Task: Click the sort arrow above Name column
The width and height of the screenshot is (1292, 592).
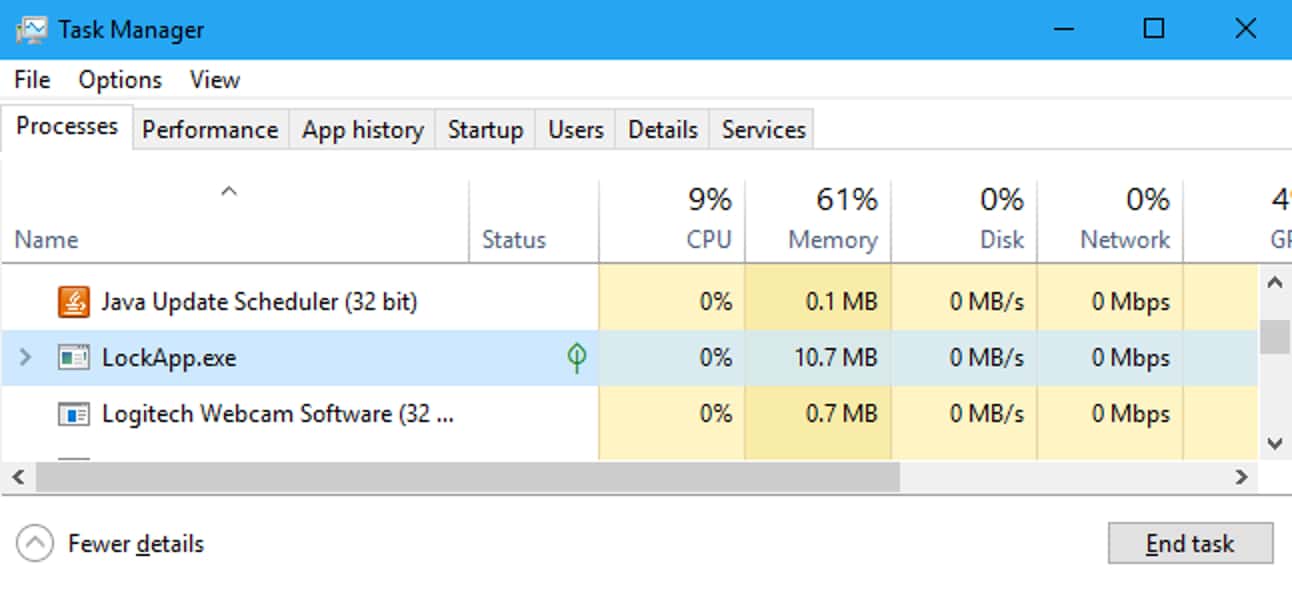Action: point(229,191)
